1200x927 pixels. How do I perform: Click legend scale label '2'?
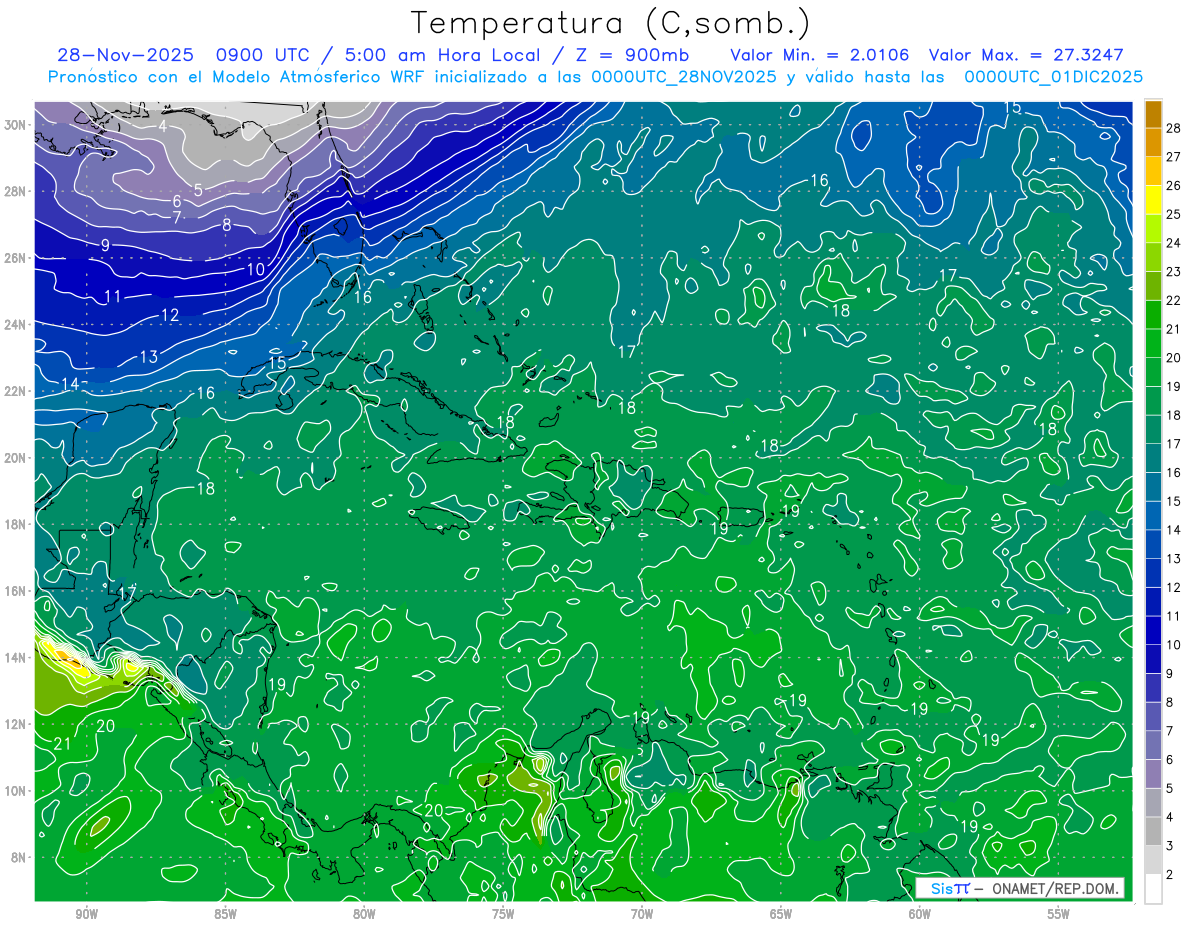pyautogui.click(x=1170, y=875)
